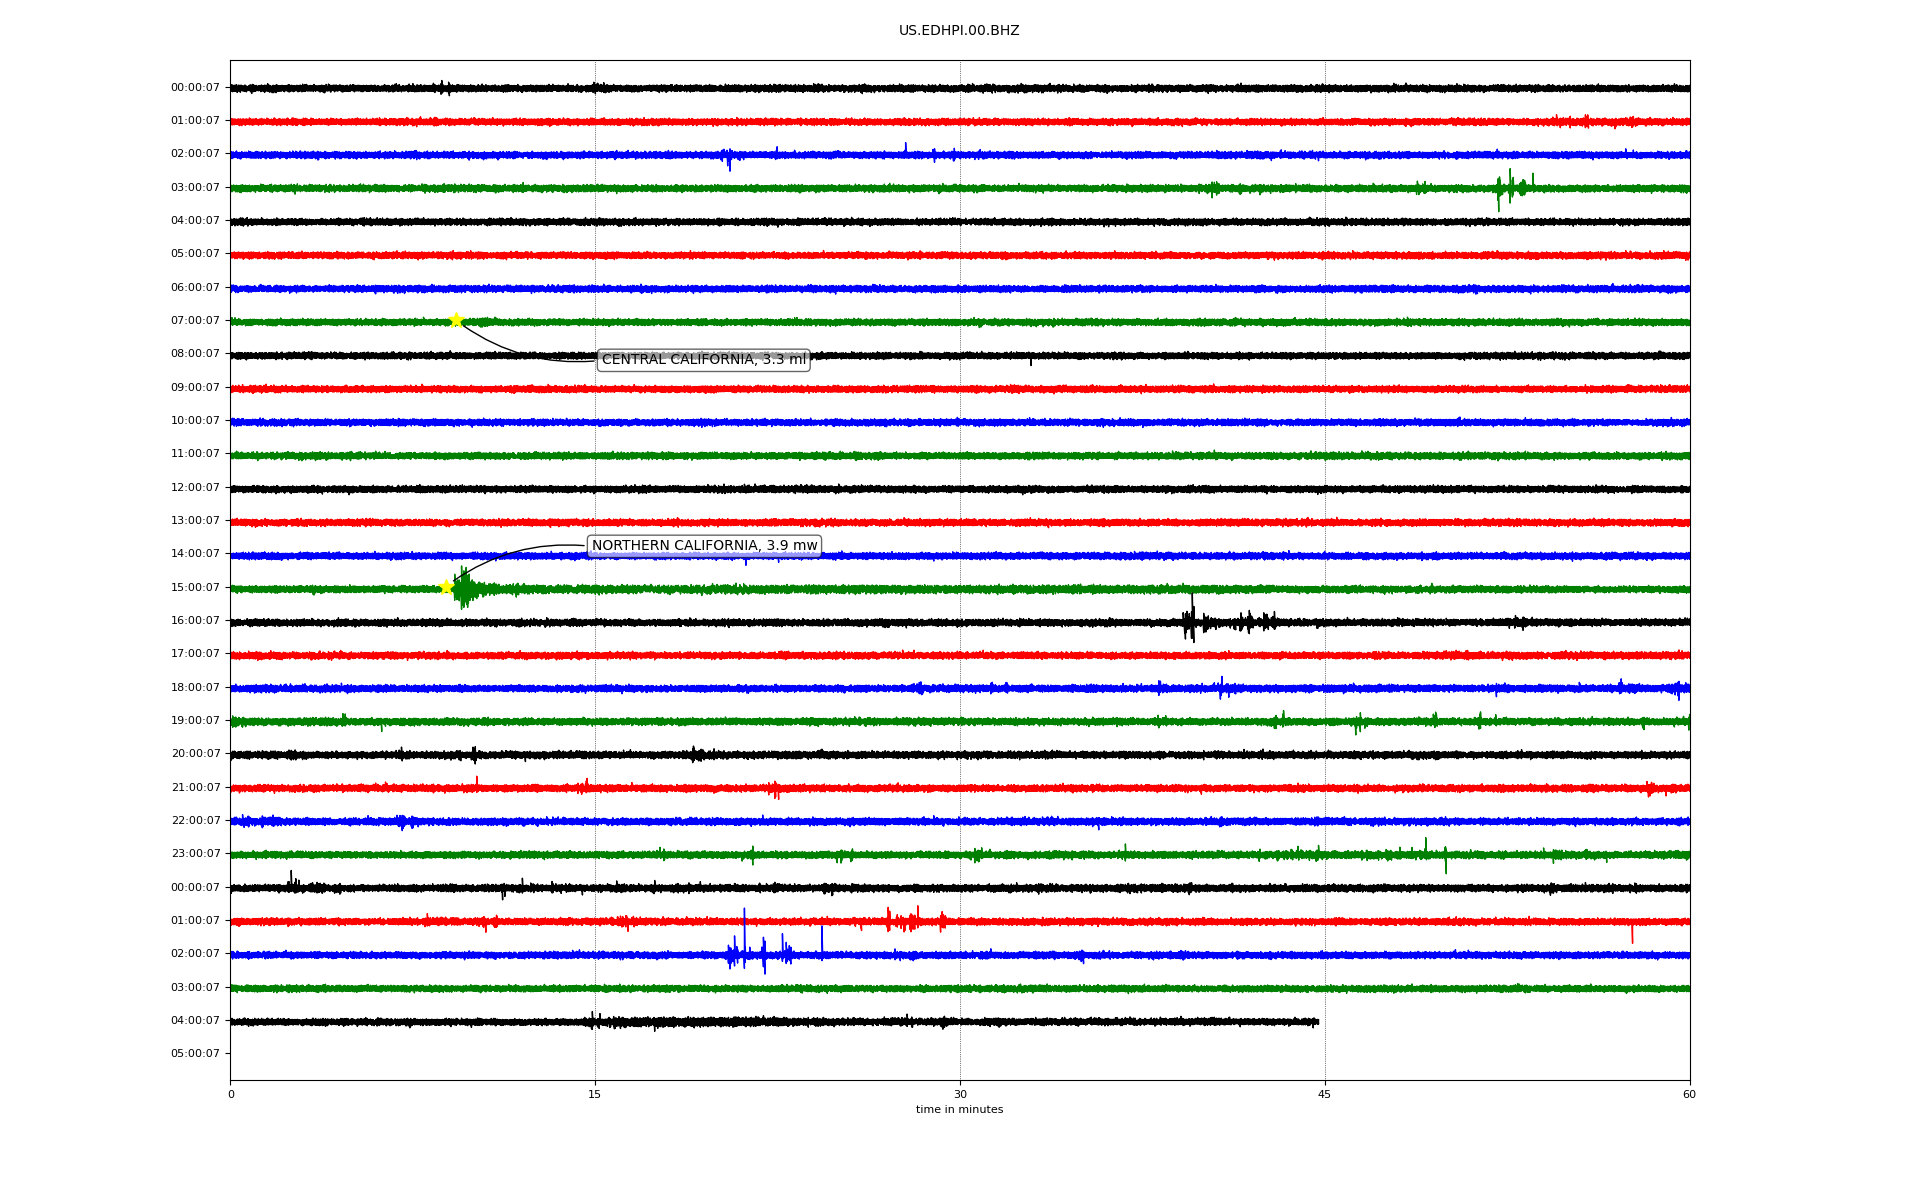This screenshot has height=1200, width=1920.
Task: Click the yellow star on the 07:00:07 trace
Action: pyautogui.click(x=456, y=320)
